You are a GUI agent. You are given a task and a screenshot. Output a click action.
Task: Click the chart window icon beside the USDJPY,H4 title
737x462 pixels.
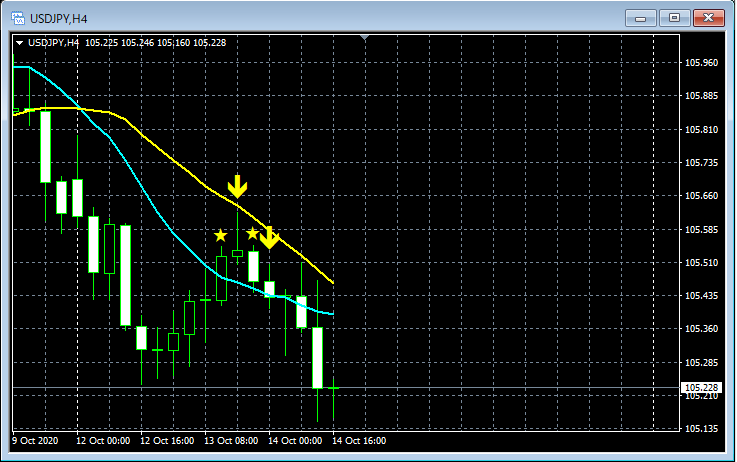point(18,18)
